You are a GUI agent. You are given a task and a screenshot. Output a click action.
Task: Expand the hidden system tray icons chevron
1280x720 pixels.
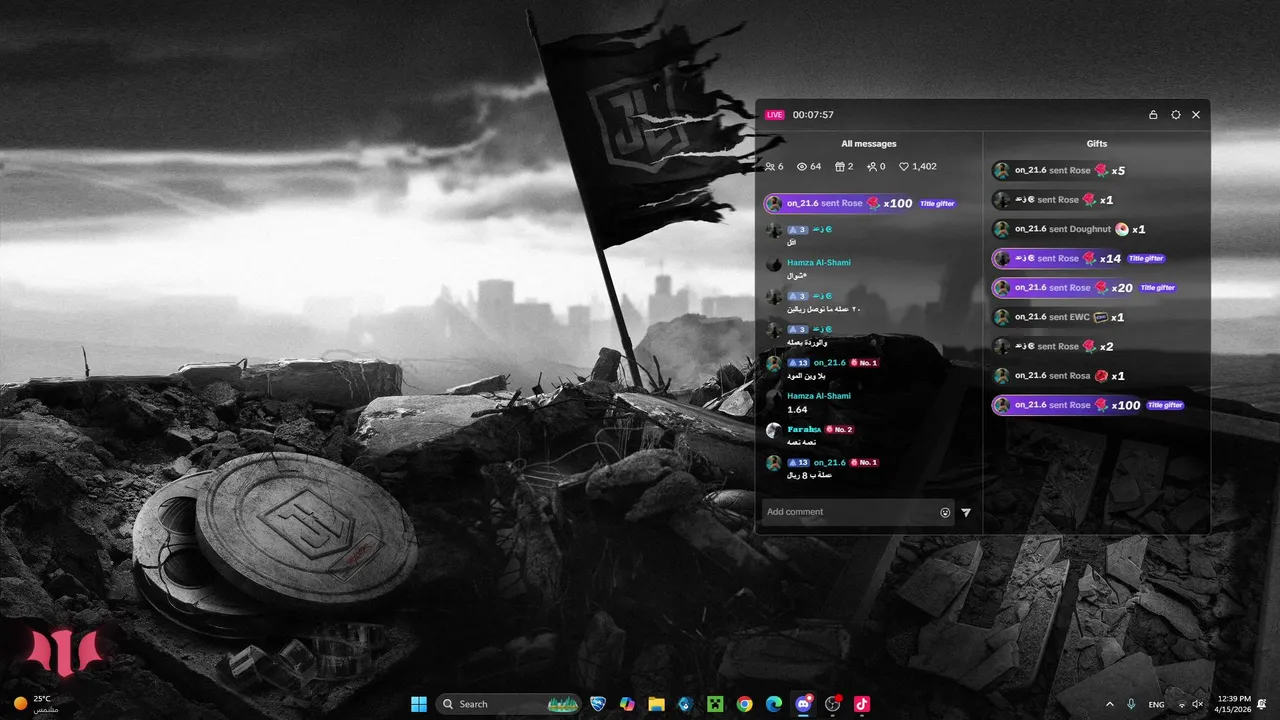point(1109,705)
